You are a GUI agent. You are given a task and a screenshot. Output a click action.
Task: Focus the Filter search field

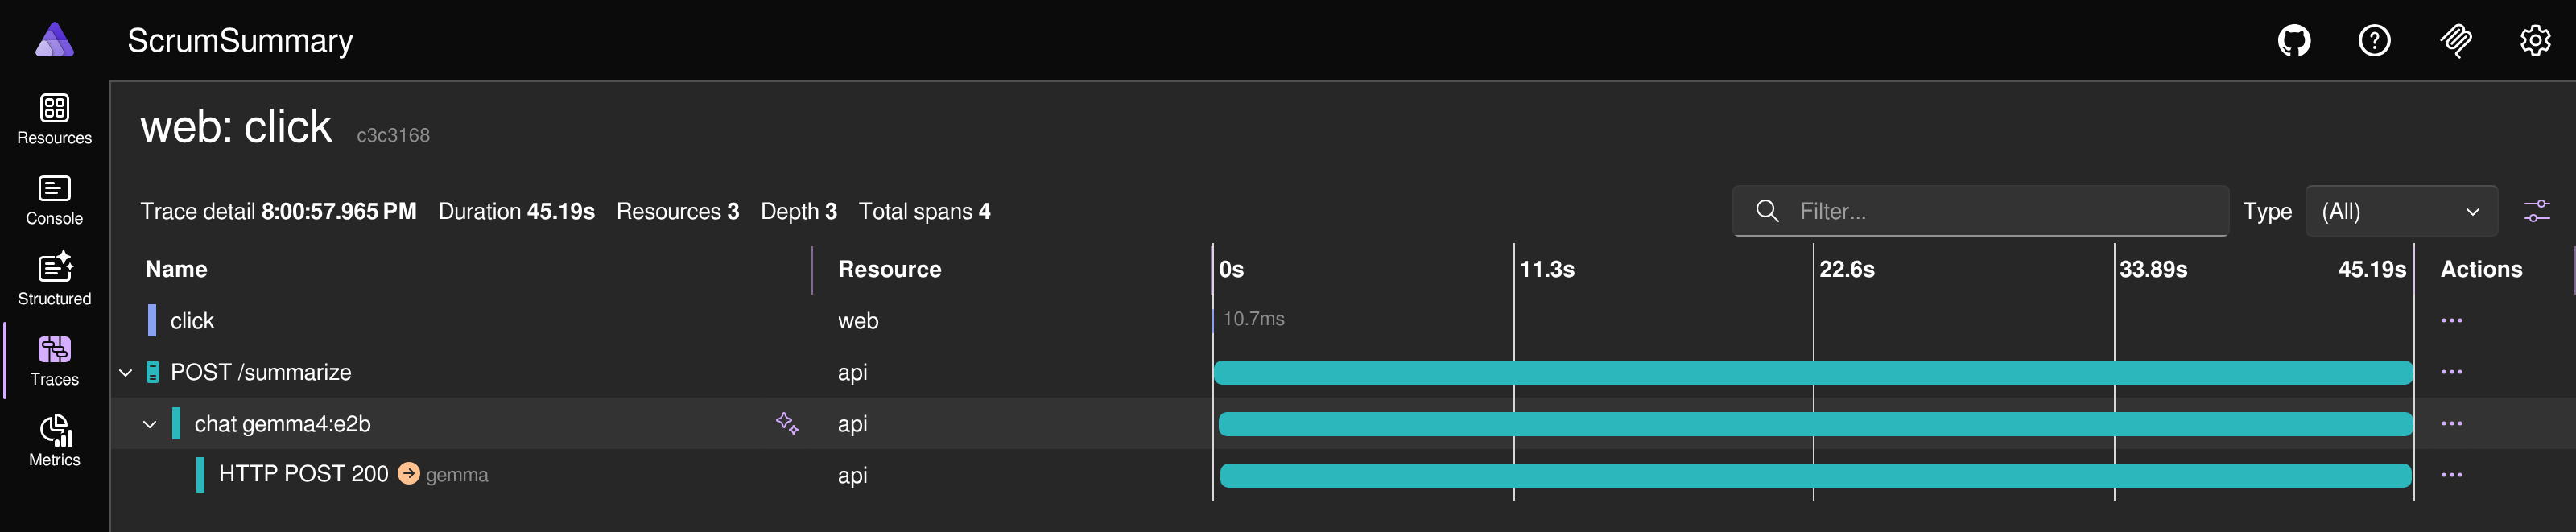pyautogui.click(x=2000, y=212)
